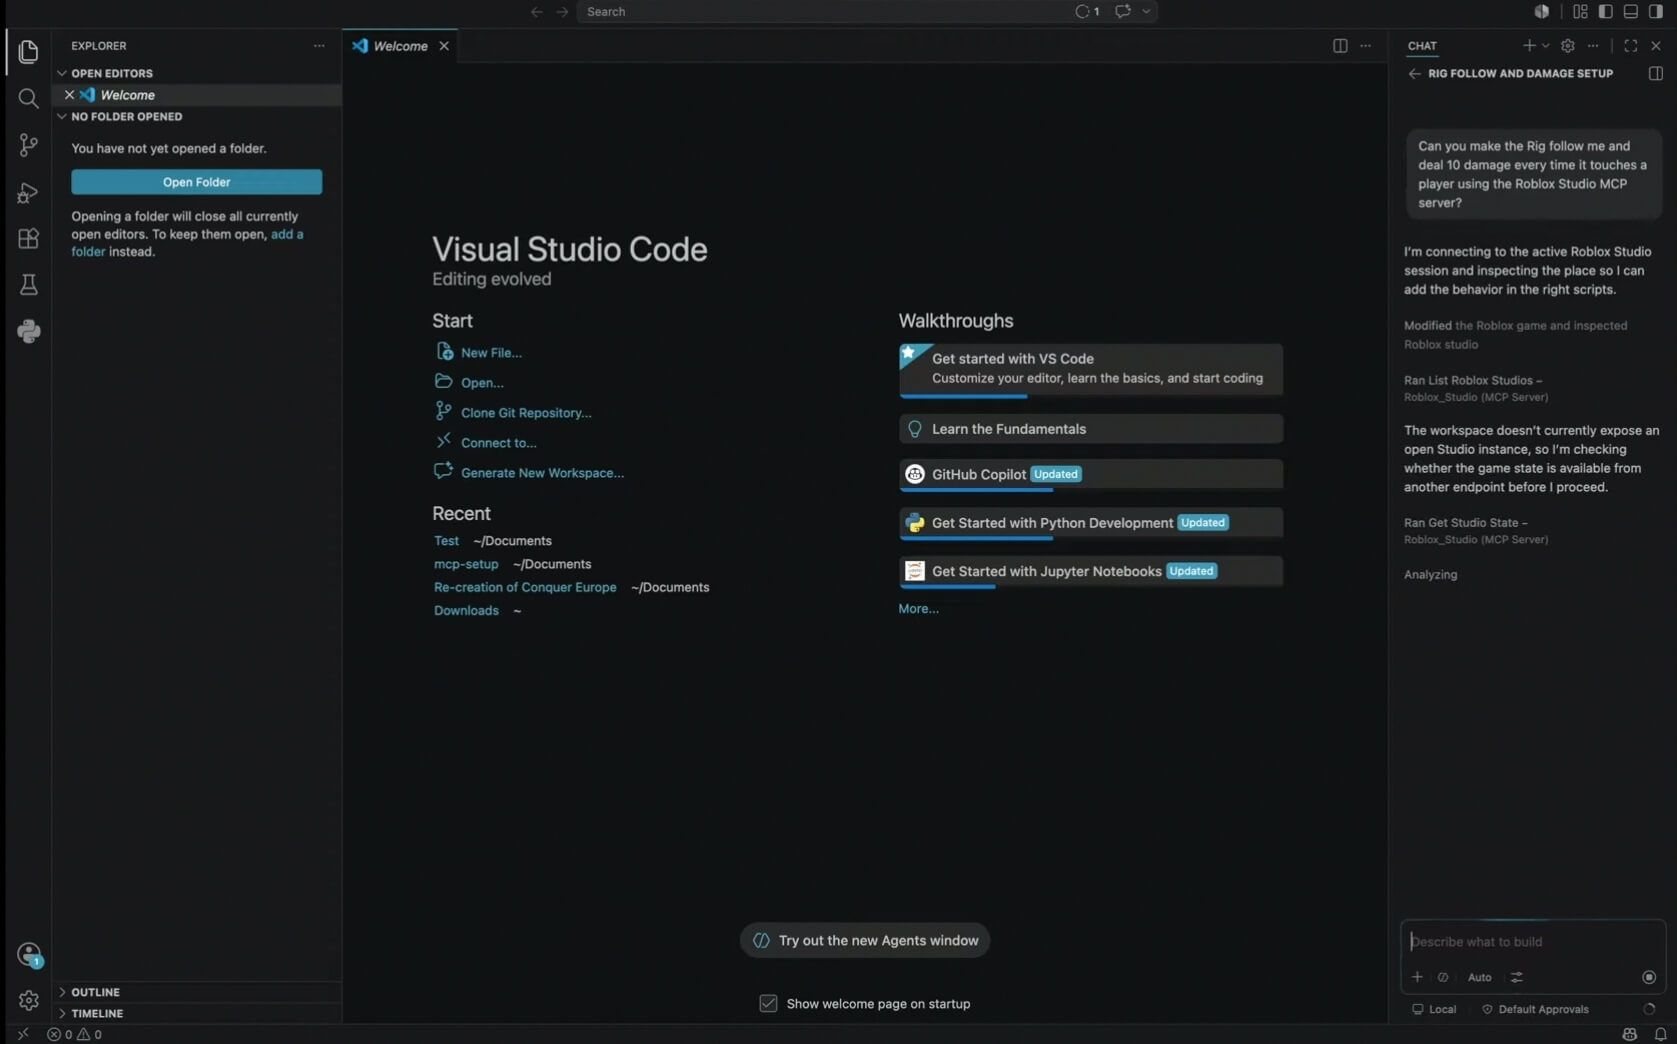Open Explorer Views and More Actions ellipsis
Screen dimensions: 1677x1044
(319, 46)
